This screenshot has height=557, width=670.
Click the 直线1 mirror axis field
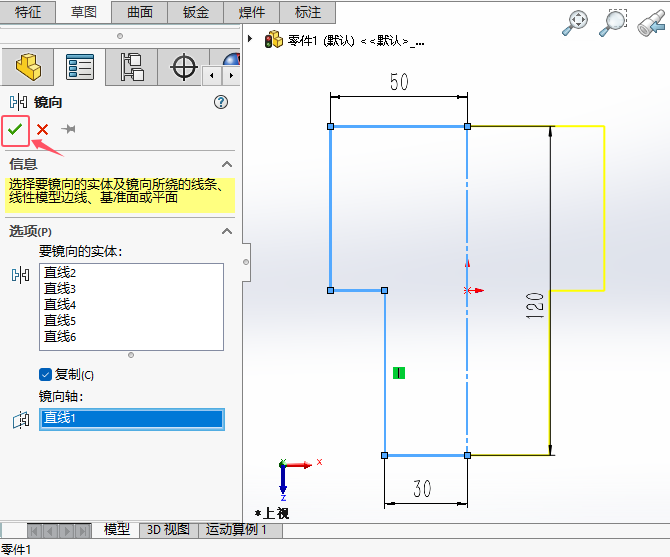tap(132, 419)
